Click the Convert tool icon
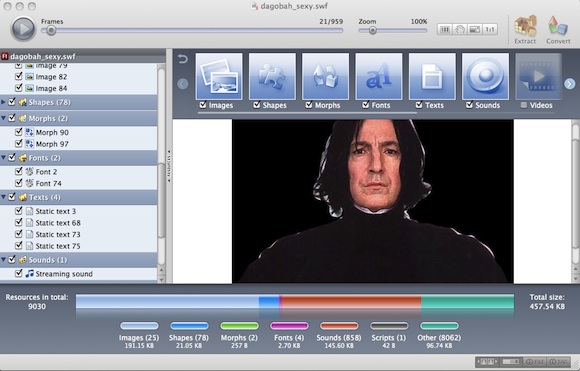 pyautogui.click(x=558, y=26)
